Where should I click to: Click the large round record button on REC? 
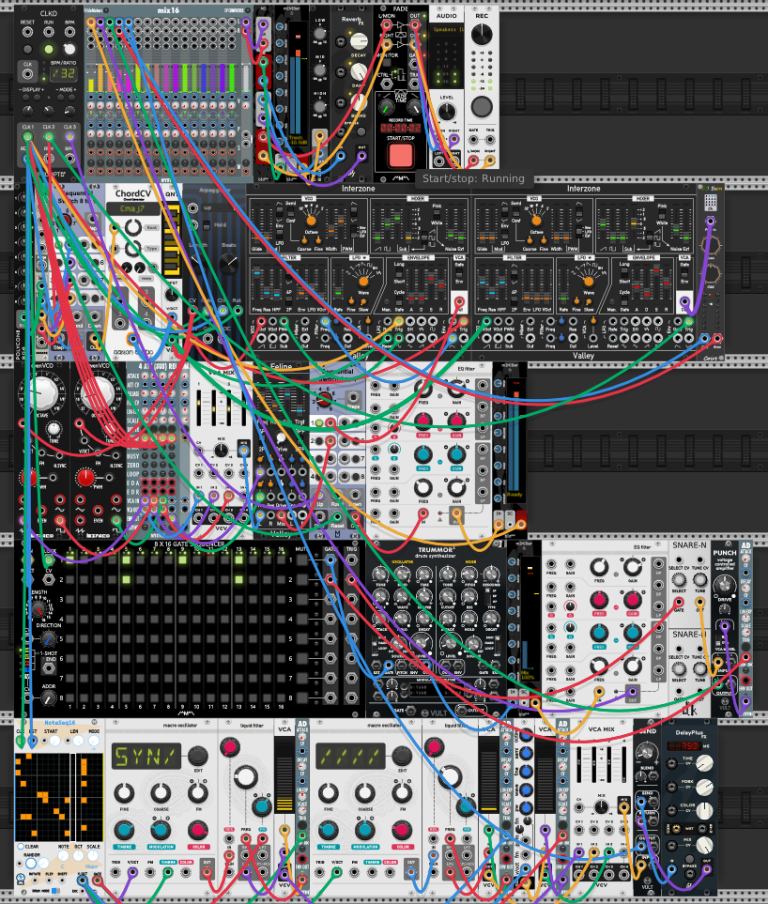tap(481, 107)
